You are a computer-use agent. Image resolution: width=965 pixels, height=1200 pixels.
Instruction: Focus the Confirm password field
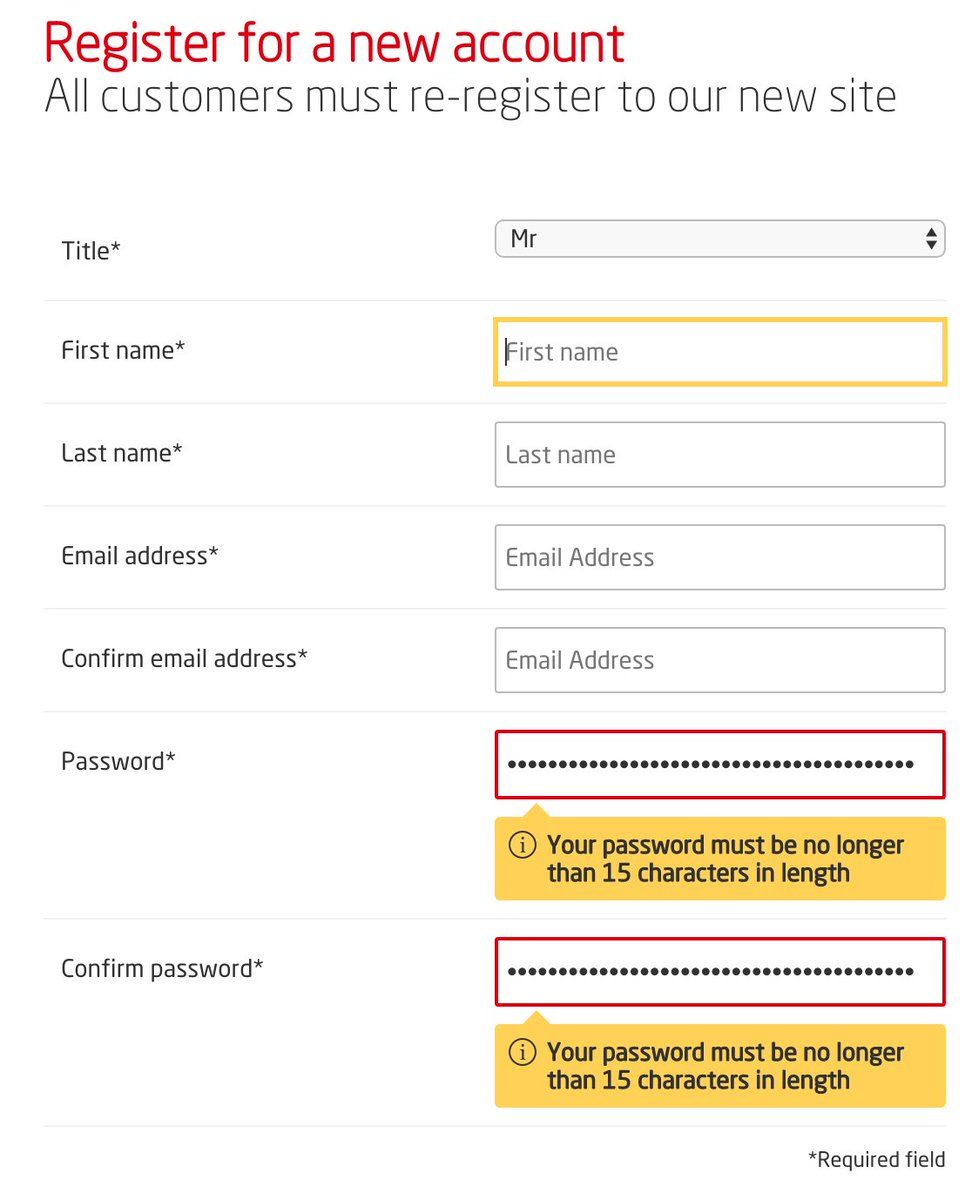coord(719,971)
